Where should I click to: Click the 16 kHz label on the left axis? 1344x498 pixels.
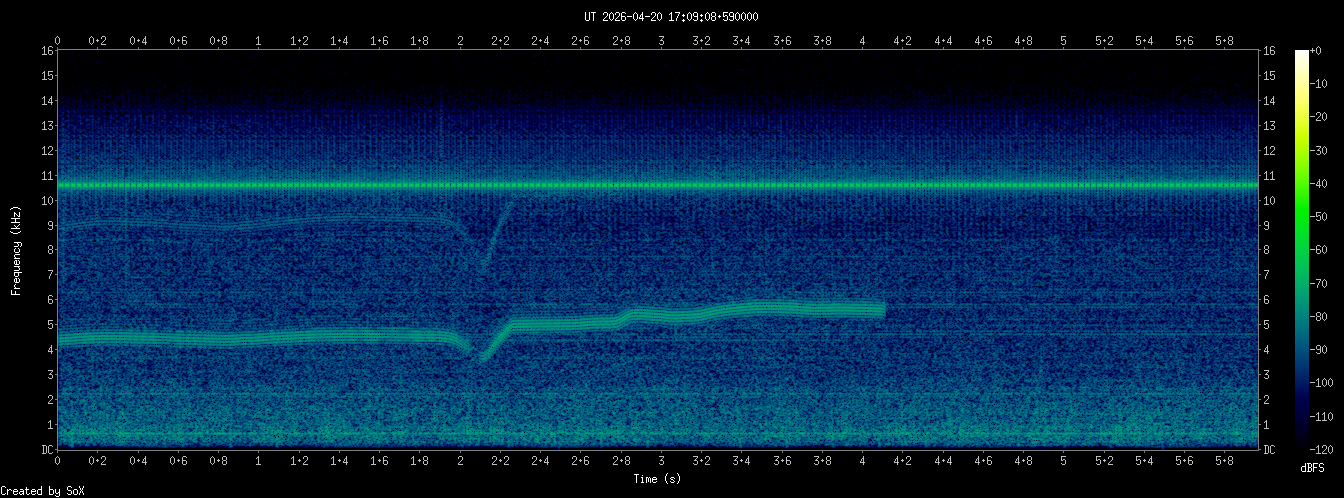[47, 51]
